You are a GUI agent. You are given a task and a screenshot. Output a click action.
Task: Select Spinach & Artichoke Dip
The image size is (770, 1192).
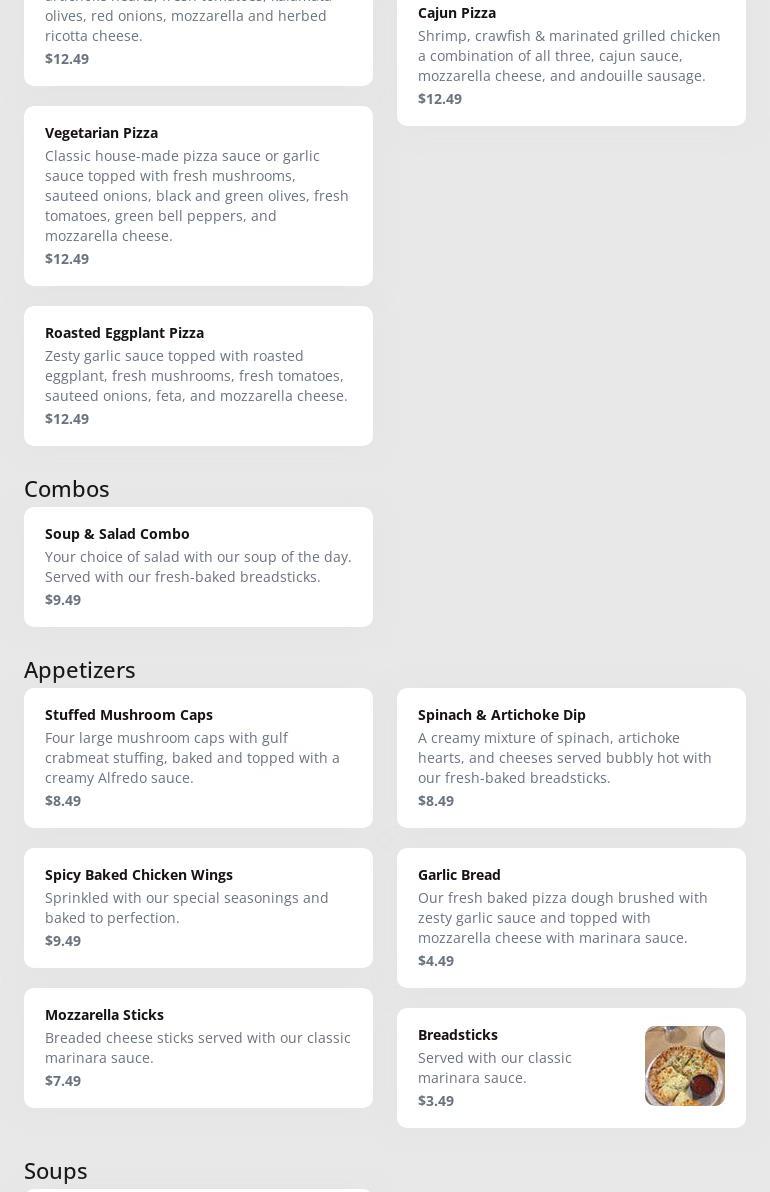pos(571,758)
